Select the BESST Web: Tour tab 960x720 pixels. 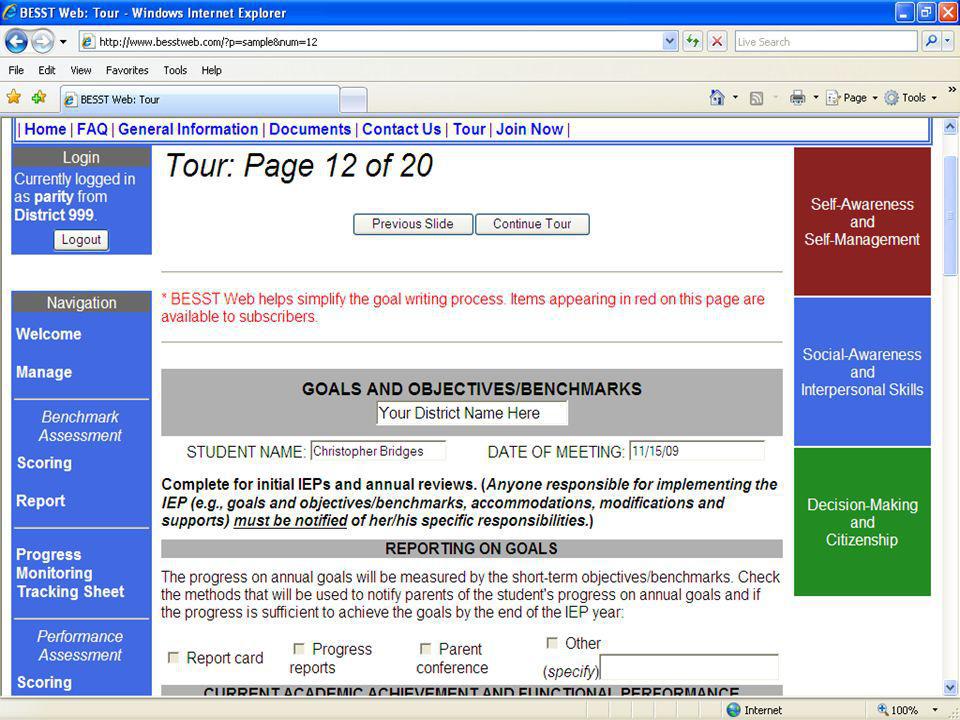coord(200,99)
